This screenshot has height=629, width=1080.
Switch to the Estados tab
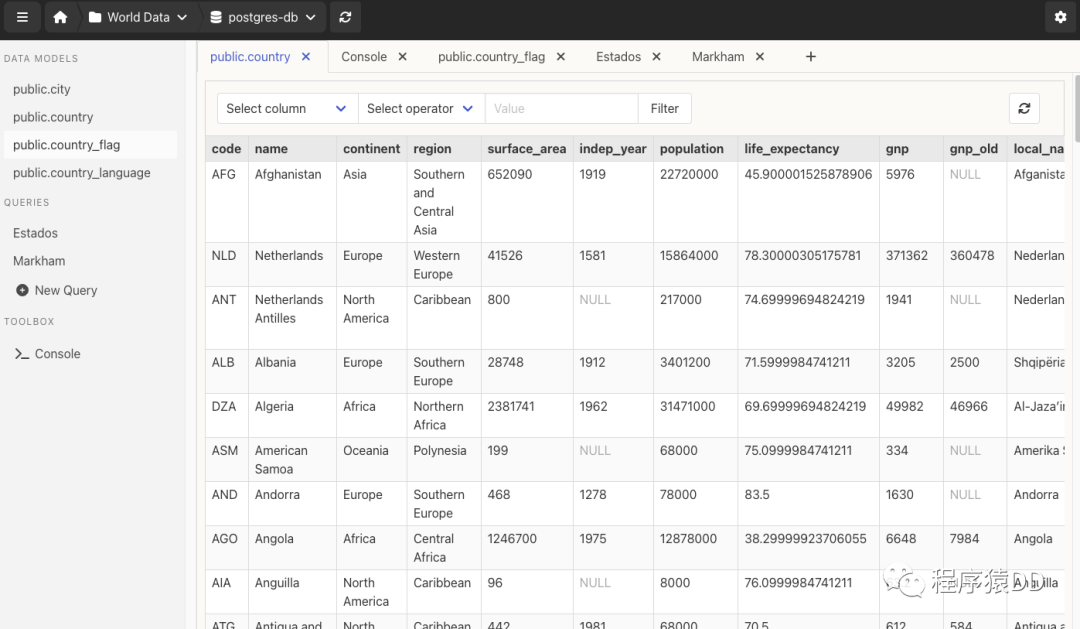coord(618,56)
